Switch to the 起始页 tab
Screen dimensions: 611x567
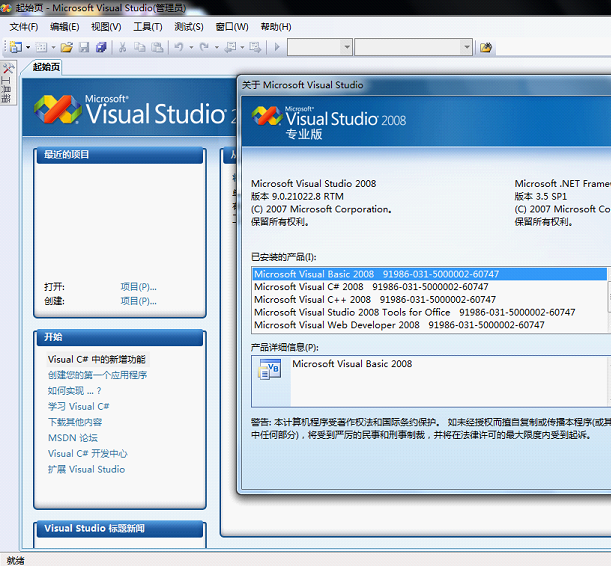(x=46, y=67)
